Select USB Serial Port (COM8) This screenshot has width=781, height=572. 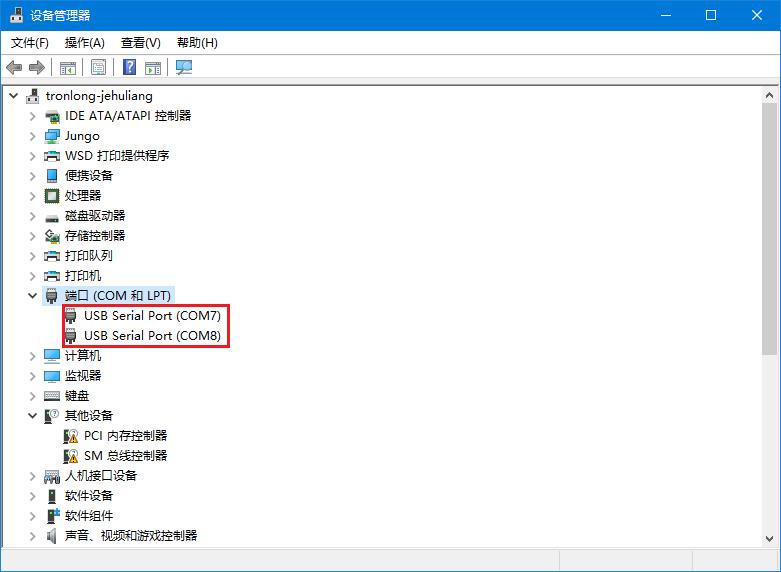point(152,336)
